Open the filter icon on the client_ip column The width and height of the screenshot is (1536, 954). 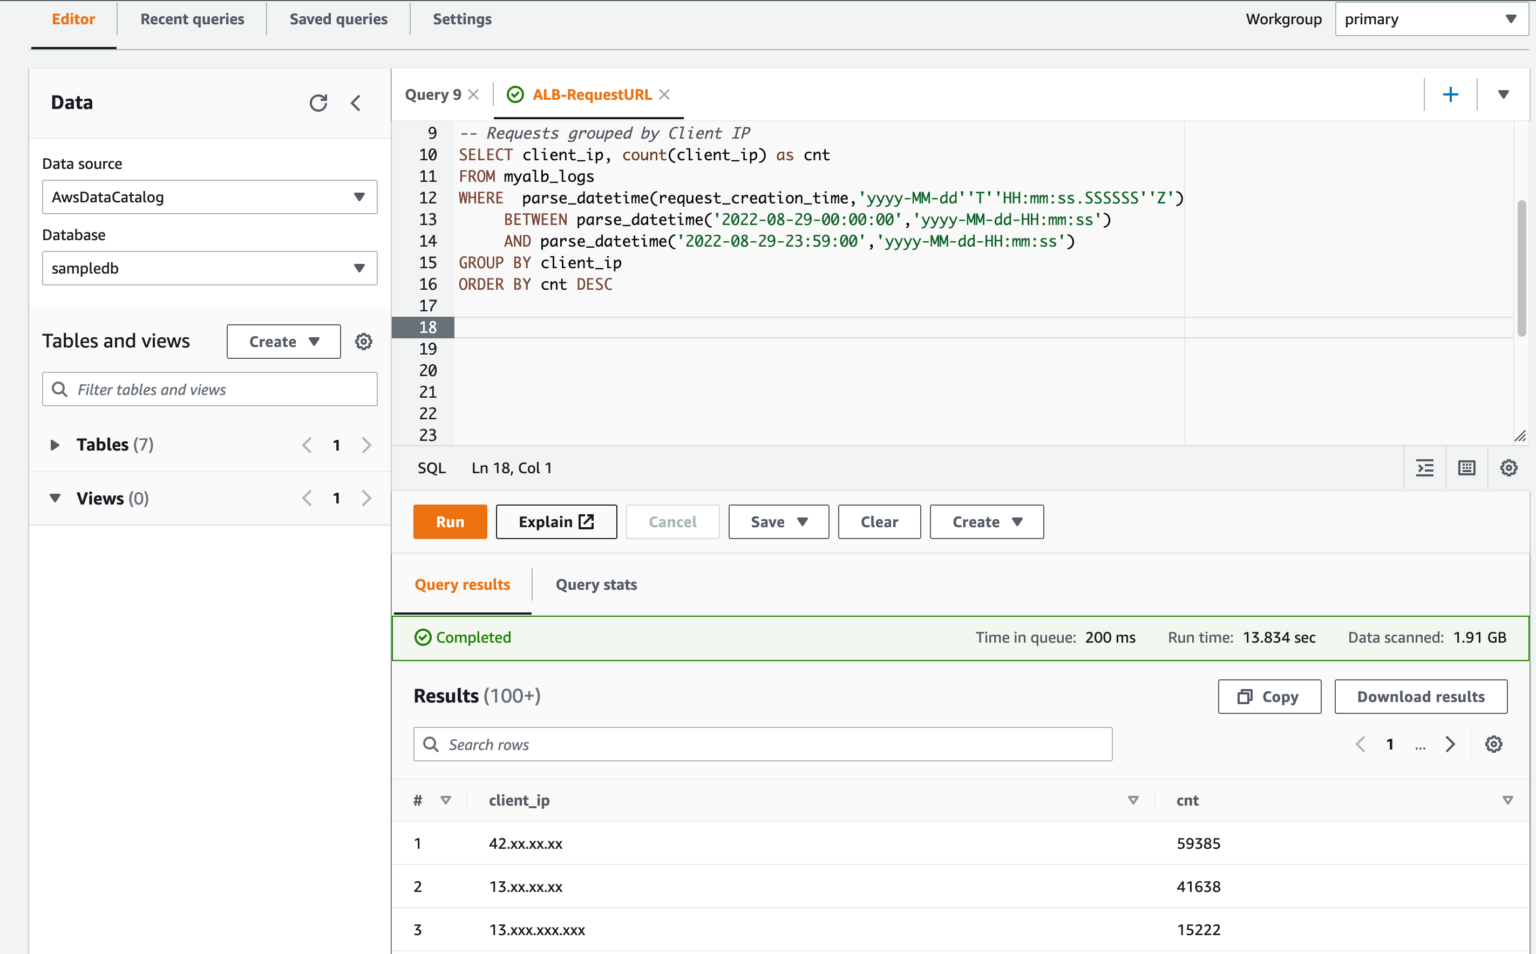coord(1133,800)
